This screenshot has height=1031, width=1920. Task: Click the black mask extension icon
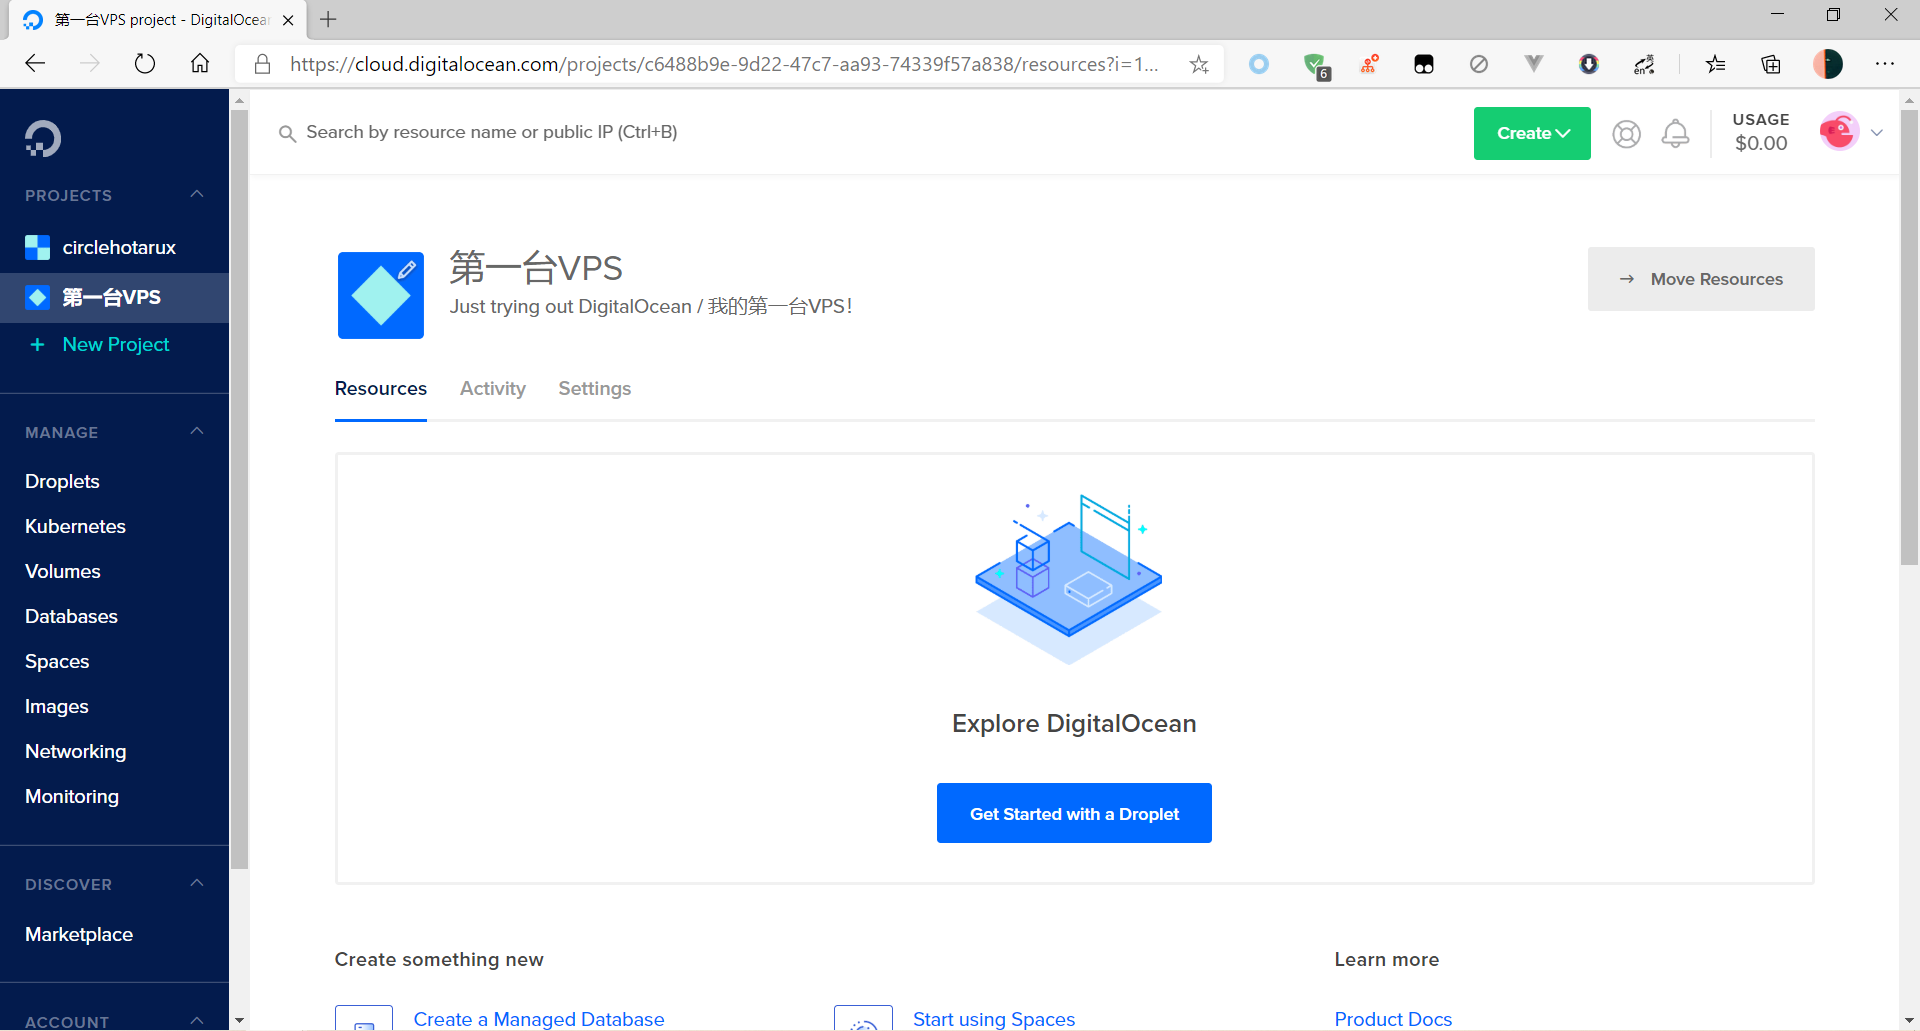[x=1424, y=64]
